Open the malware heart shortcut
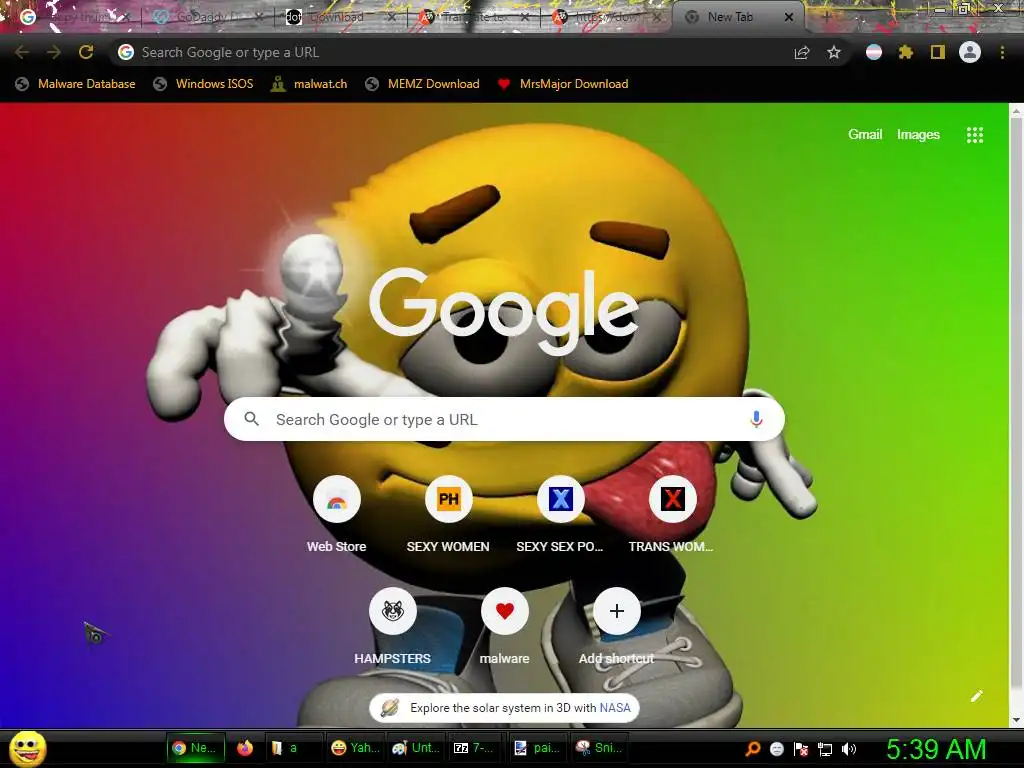 [504, 627]
